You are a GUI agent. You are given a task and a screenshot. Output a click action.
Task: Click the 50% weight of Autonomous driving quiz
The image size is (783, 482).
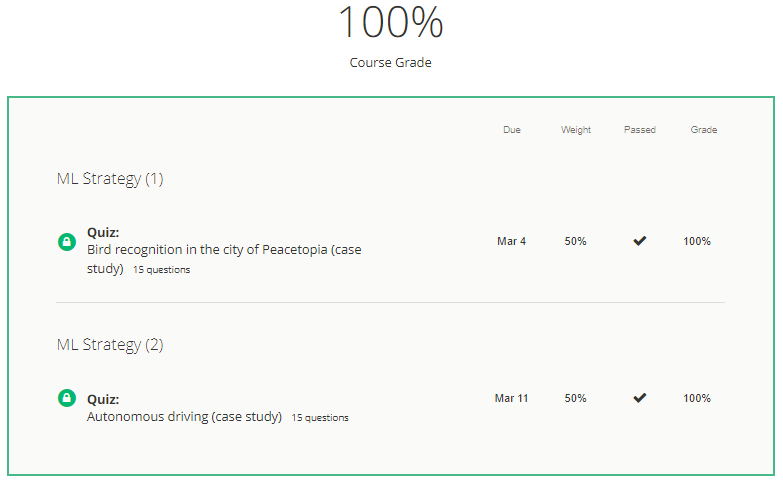(x=576, y=398)
